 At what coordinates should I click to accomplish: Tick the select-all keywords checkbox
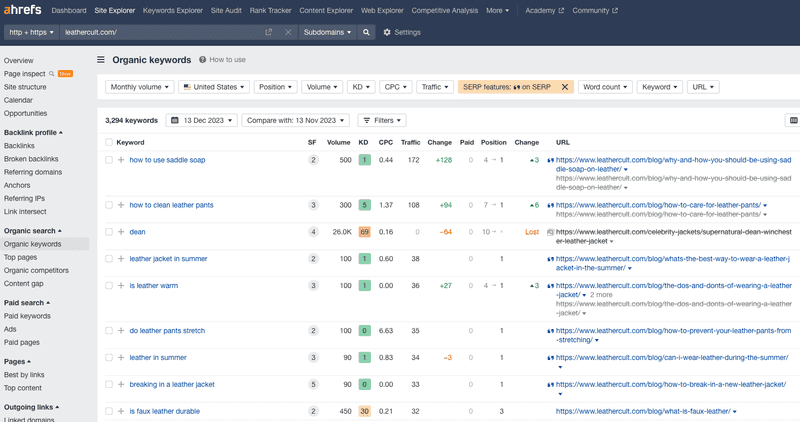pos(109,143)
